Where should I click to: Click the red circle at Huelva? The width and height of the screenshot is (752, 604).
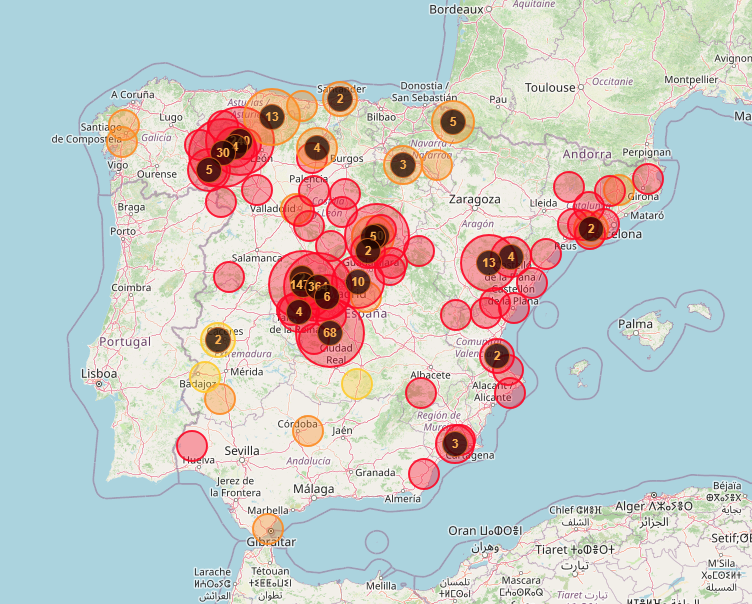(x=192, y=446)
